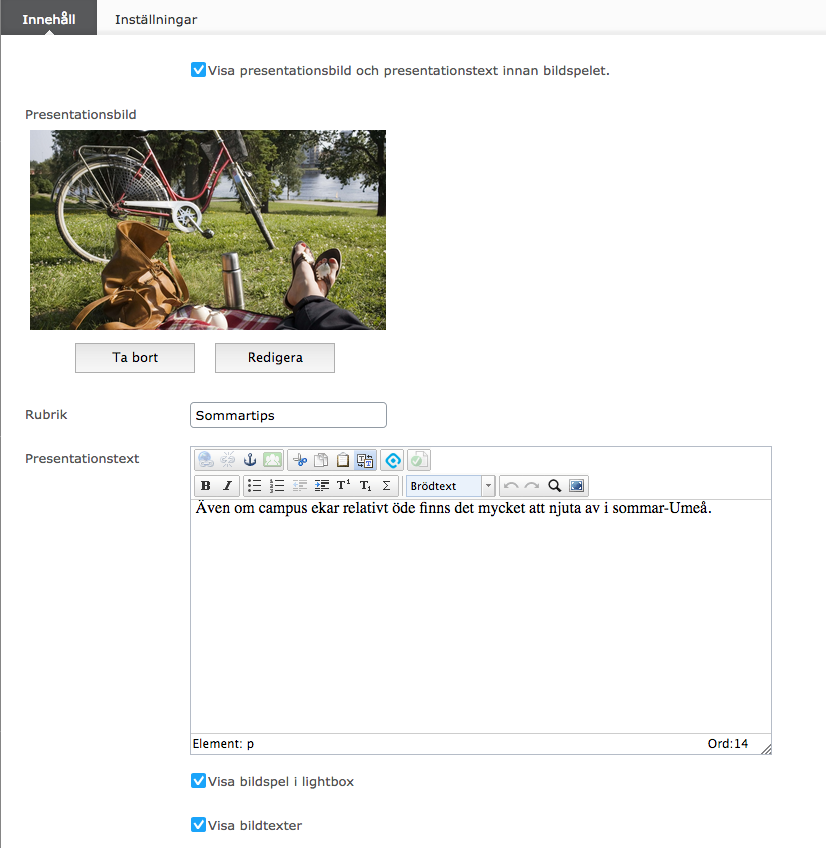Viewport: 826px width, 848px height.
Task: Click the Rubrik label
Action: click(46, 415)
